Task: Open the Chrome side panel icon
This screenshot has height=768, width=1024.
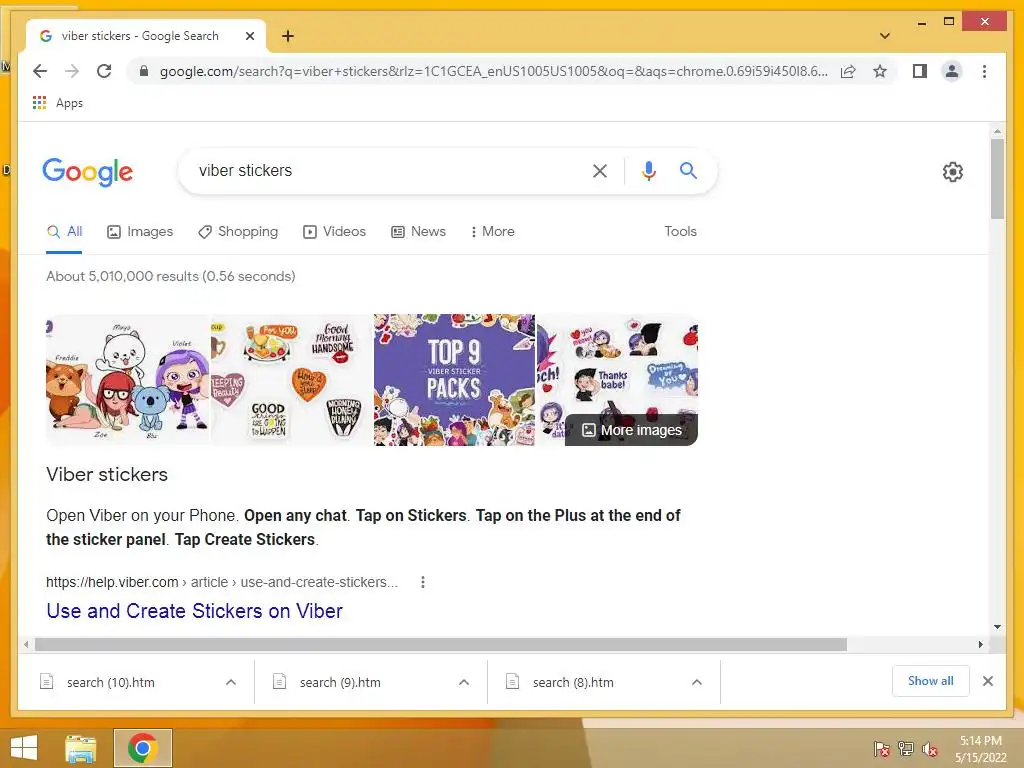Action: tap(920, 71)
